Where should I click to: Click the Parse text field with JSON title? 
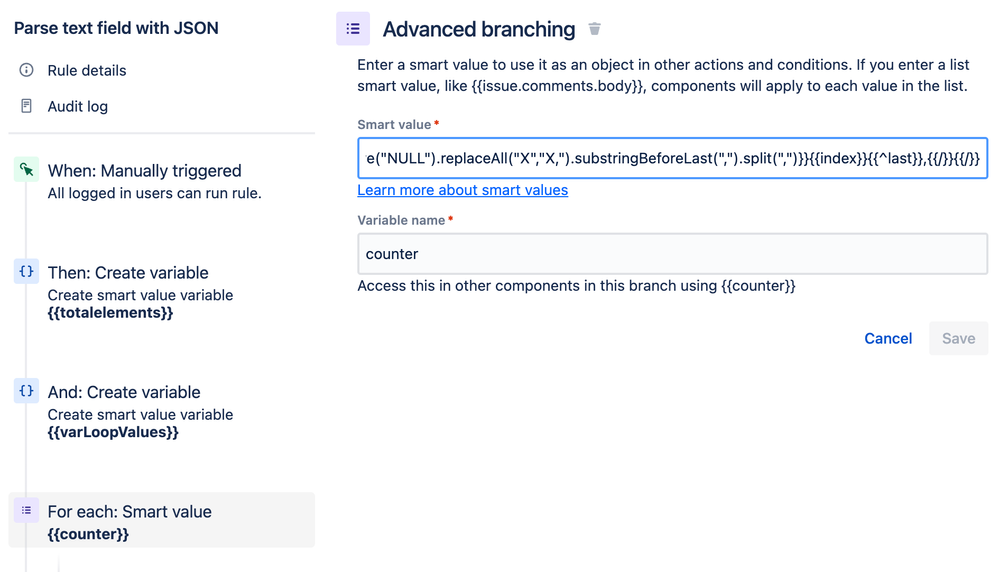[x=116, y=28]
